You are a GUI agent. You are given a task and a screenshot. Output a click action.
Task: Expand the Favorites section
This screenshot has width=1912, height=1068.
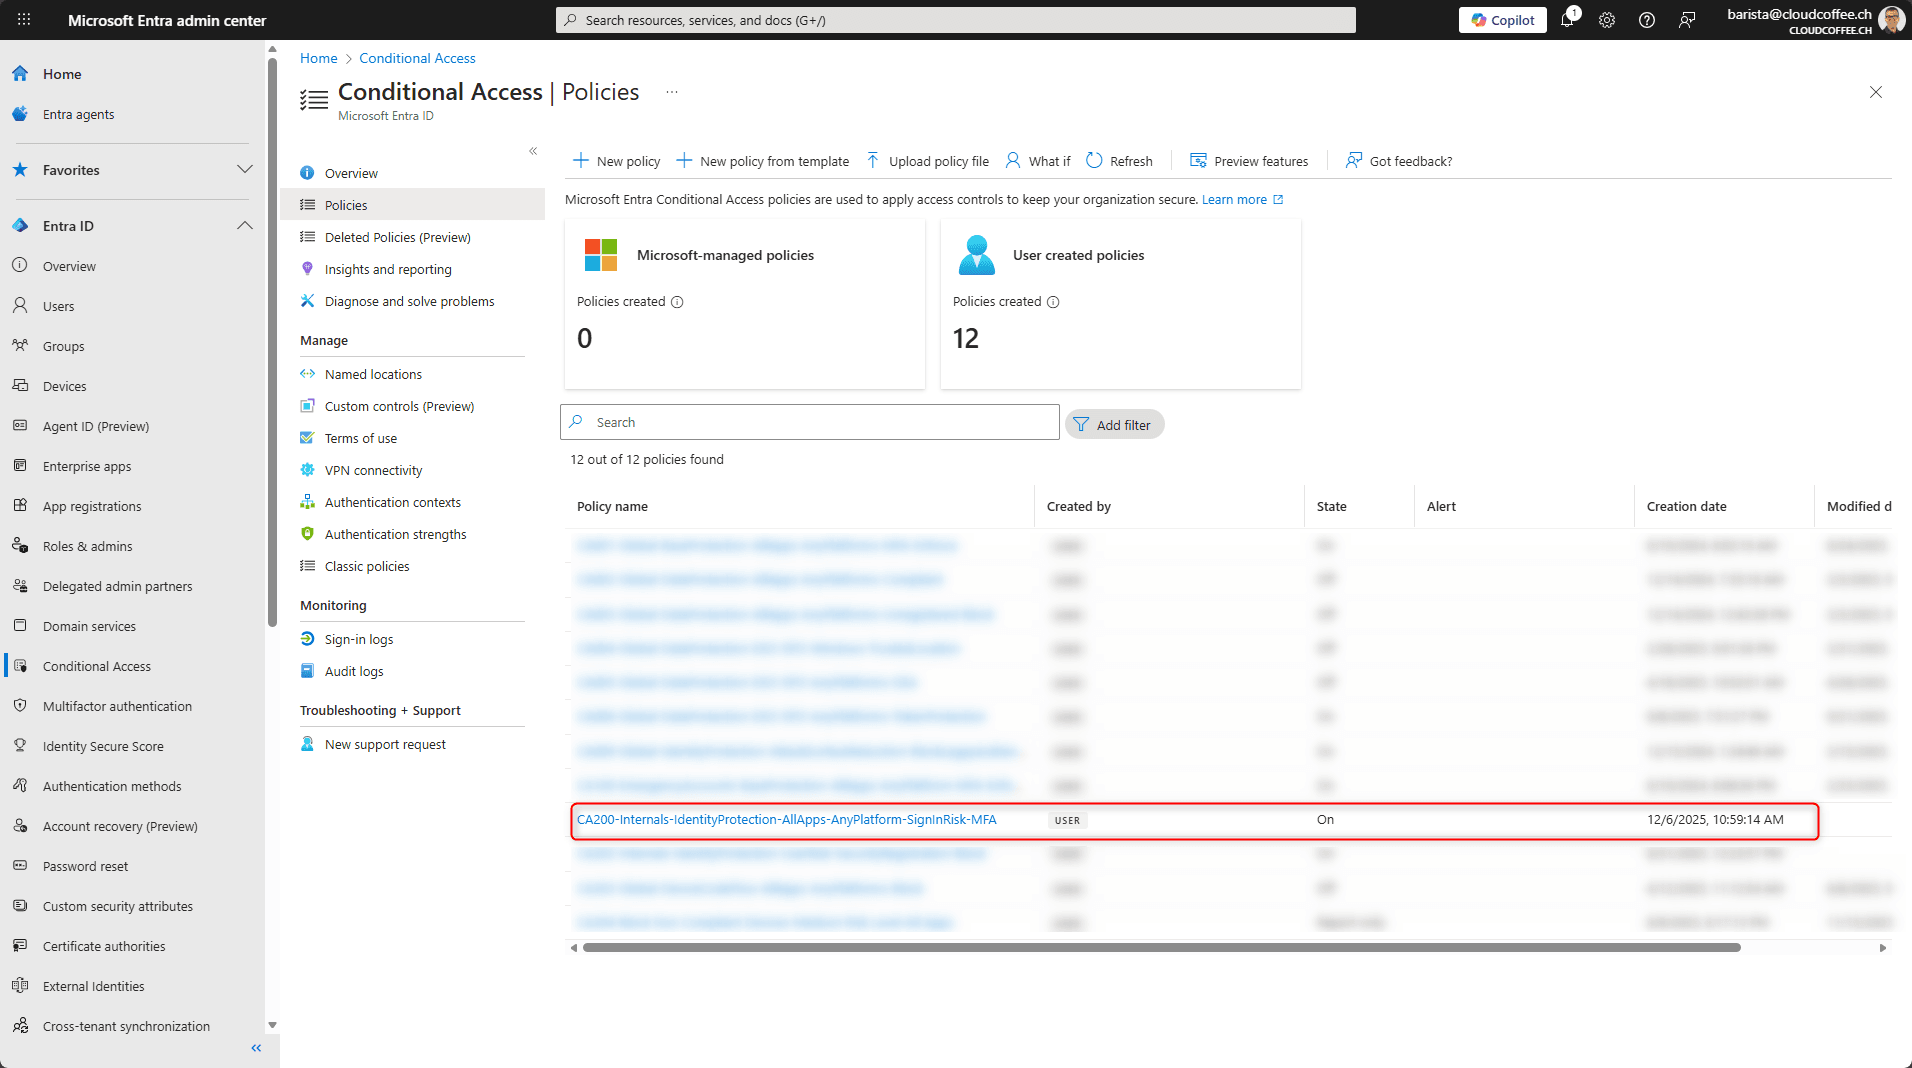[245, 170]
